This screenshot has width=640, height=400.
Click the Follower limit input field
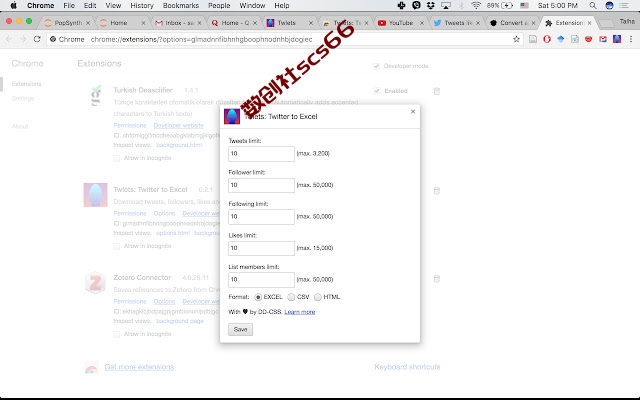coord(261,185)
